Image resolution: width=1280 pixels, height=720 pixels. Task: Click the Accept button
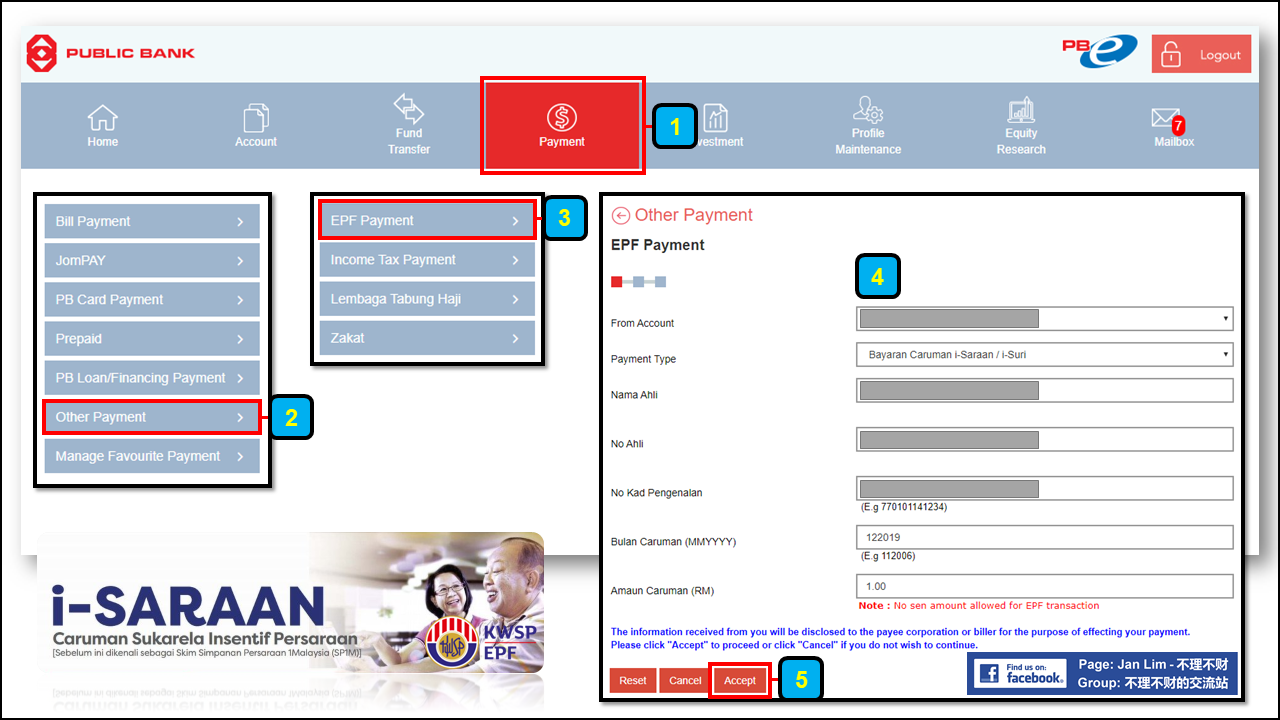pyautogui.click(x=740, y=680)
